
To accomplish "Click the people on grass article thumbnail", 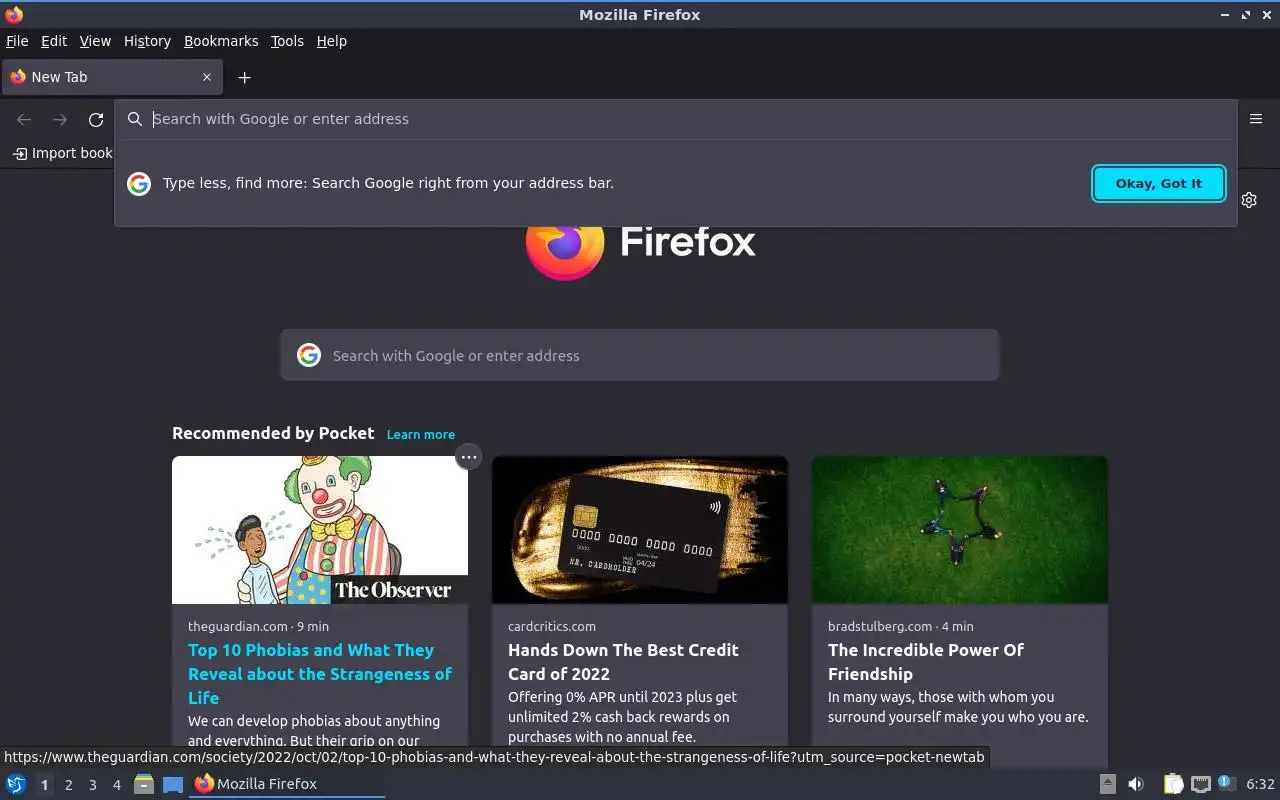I will [960, 530].
